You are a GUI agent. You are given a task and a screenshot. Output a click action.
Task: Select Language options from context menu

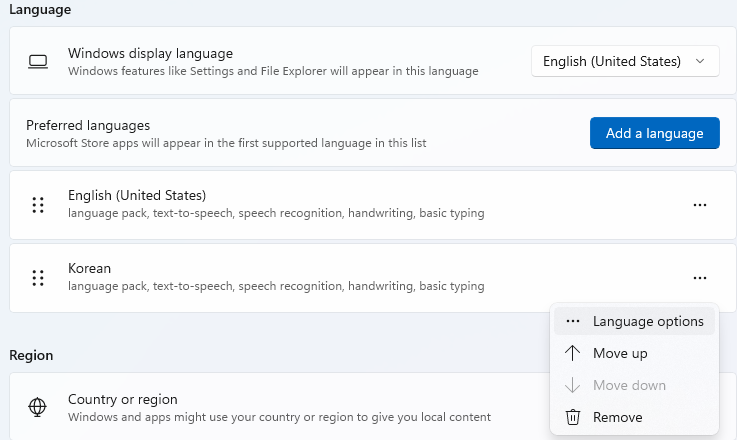(x=634, y=321)
